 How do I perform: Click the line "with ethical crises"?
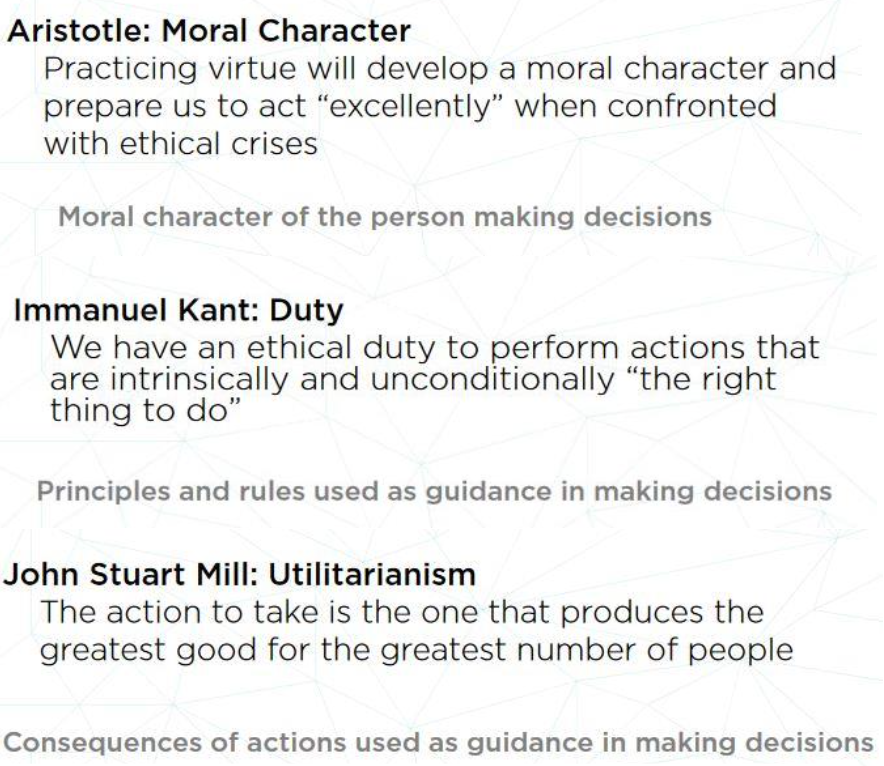pos(180,144)
